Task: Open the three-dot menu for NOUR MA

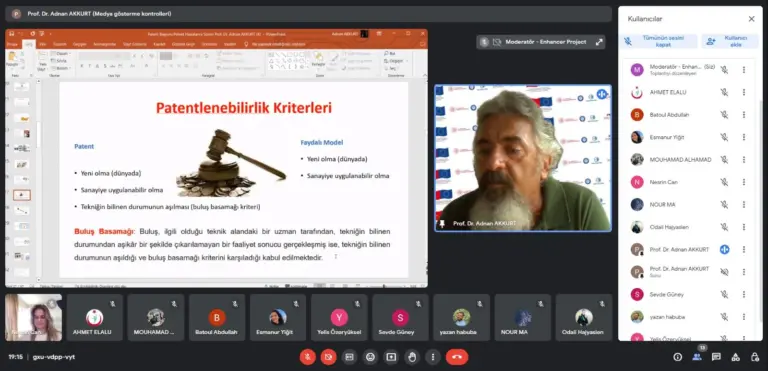Action: pos(744,204)
